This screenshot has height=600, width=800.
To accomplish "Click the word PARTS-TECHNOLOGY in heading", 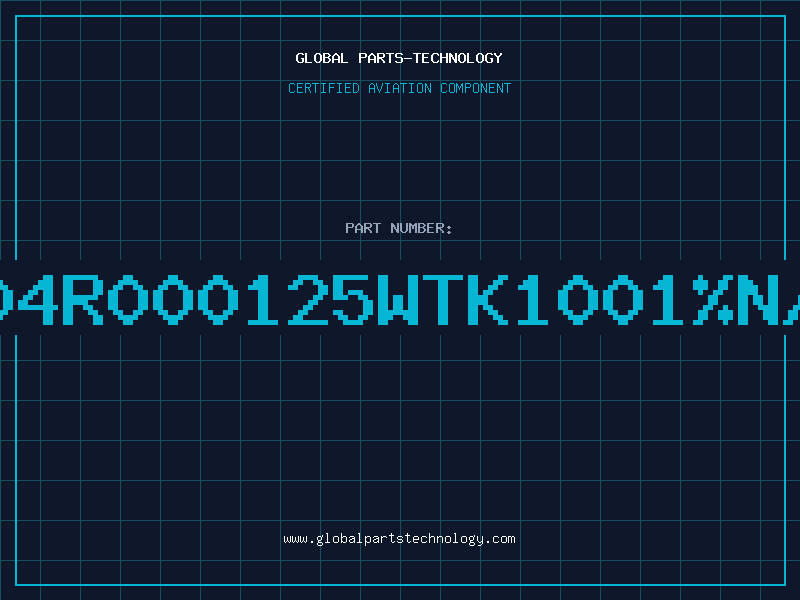I will point(431,58).
